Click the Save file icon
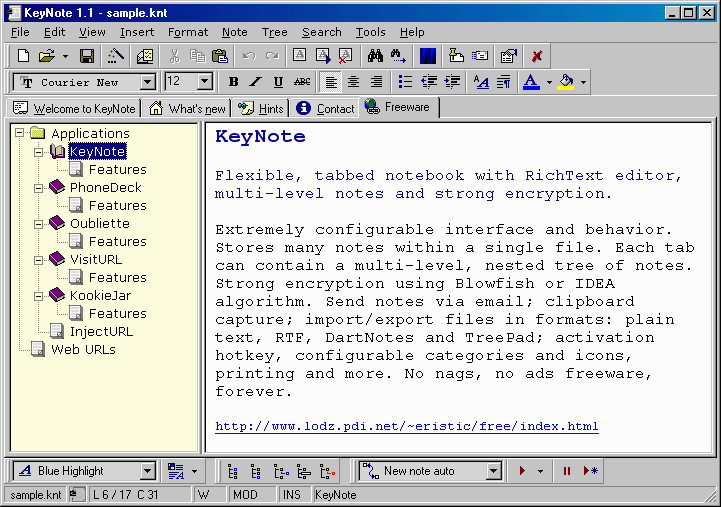Image resolution: width=721 pixels, height=507 pixels. pos(87,56)
